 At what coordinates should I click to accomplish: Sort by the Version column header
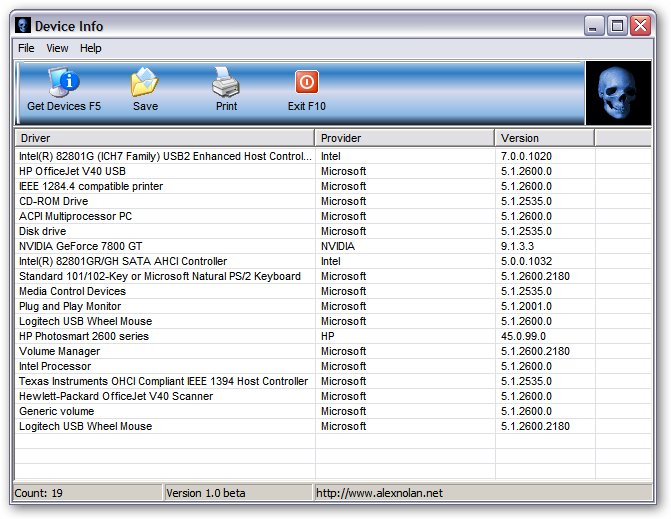[545, 138]
